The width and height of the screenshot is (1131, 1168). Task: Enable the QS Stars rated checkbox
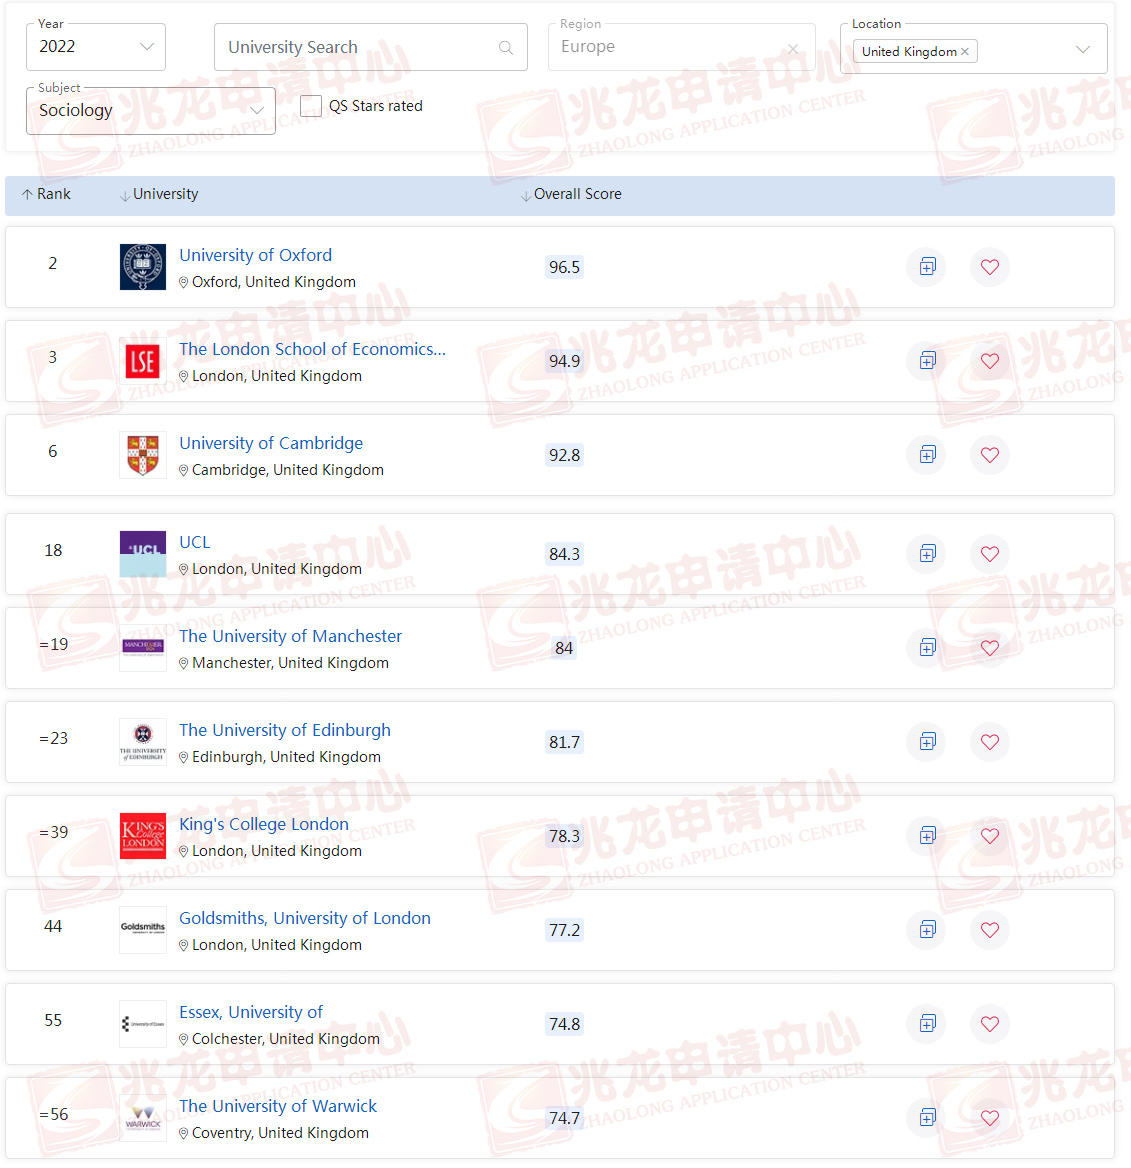coord(311,105)
